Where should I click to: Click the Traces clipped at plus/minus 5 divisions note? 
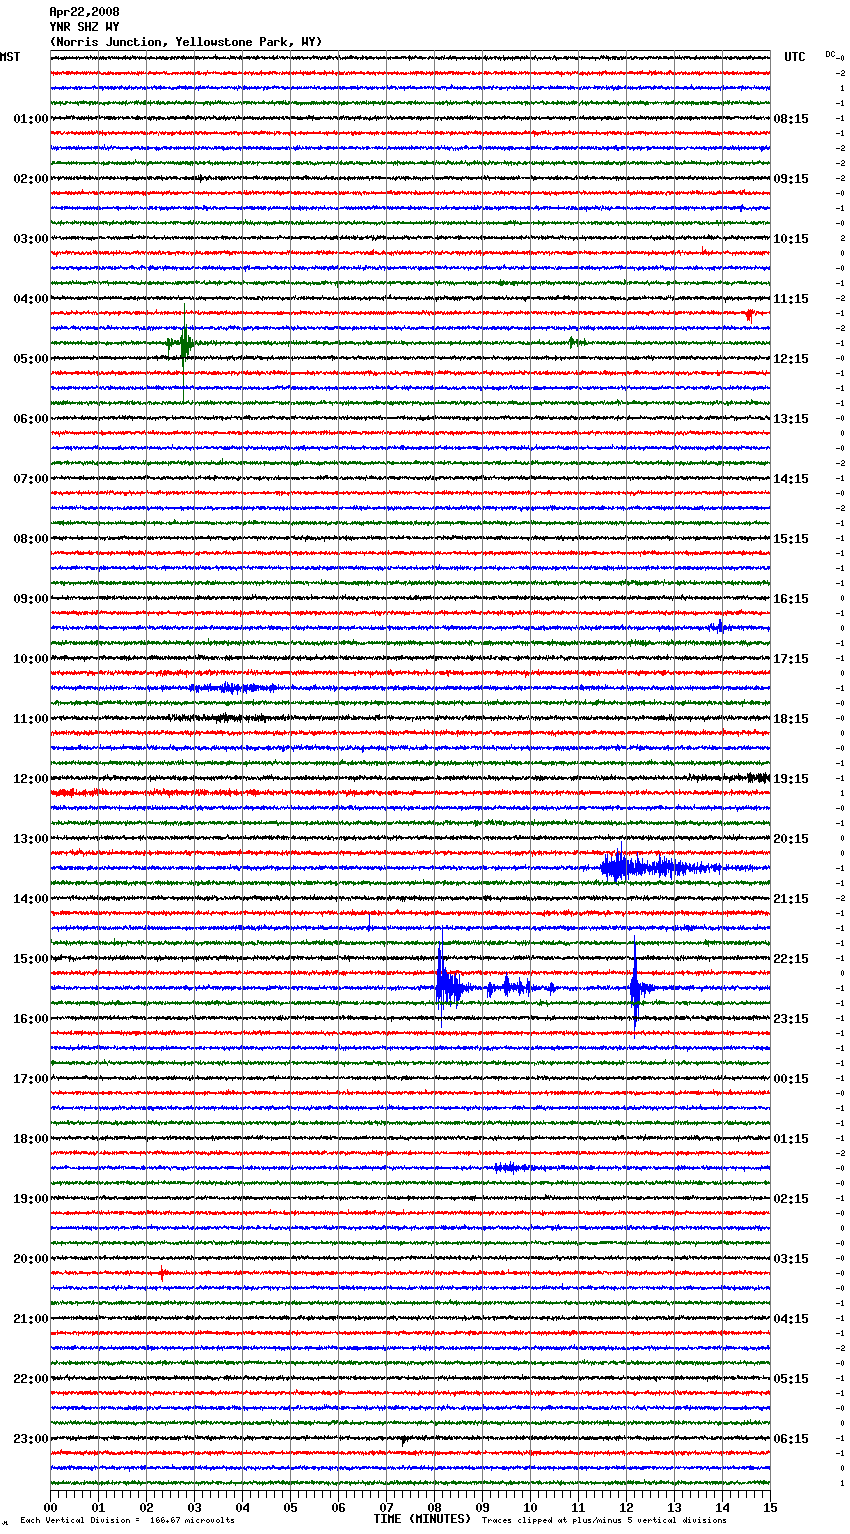pyautogui.click(x=604, y=1520)
